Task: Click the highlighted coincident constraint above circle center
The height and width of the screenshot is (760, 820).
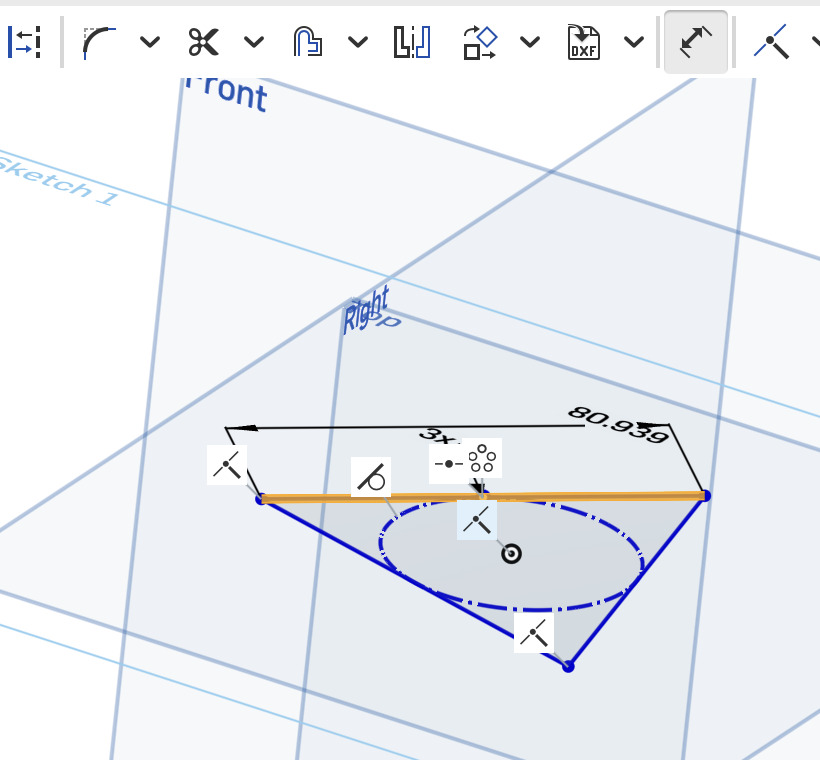Action: click(477, 520)
